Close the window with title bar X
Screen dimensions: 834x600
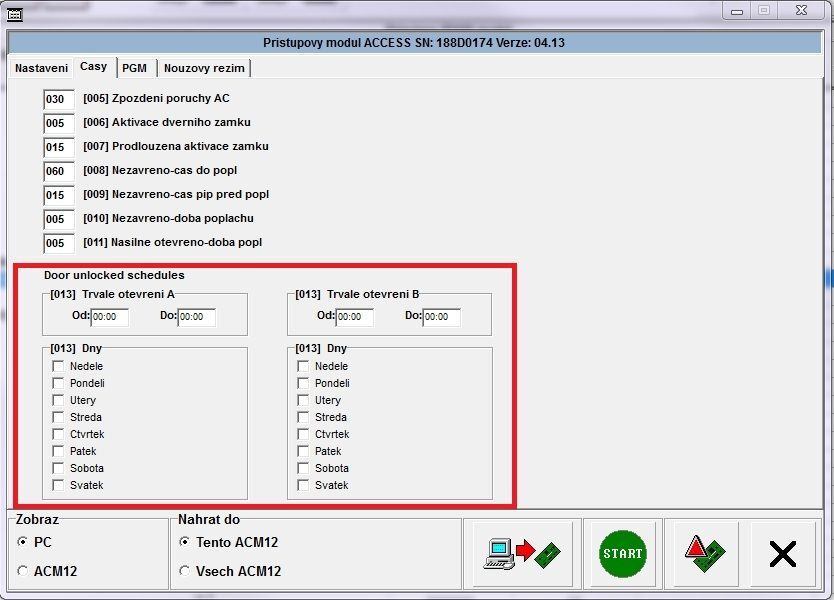click(805, 10)
